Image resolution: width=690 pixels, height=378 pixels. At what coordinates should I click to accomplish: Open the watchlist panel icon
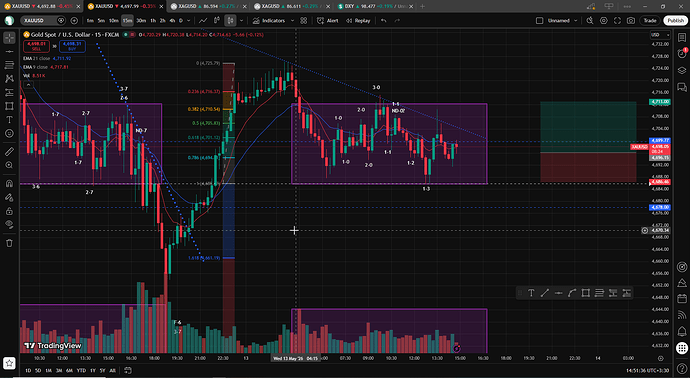pyautogui.click(x=682, y=38)
